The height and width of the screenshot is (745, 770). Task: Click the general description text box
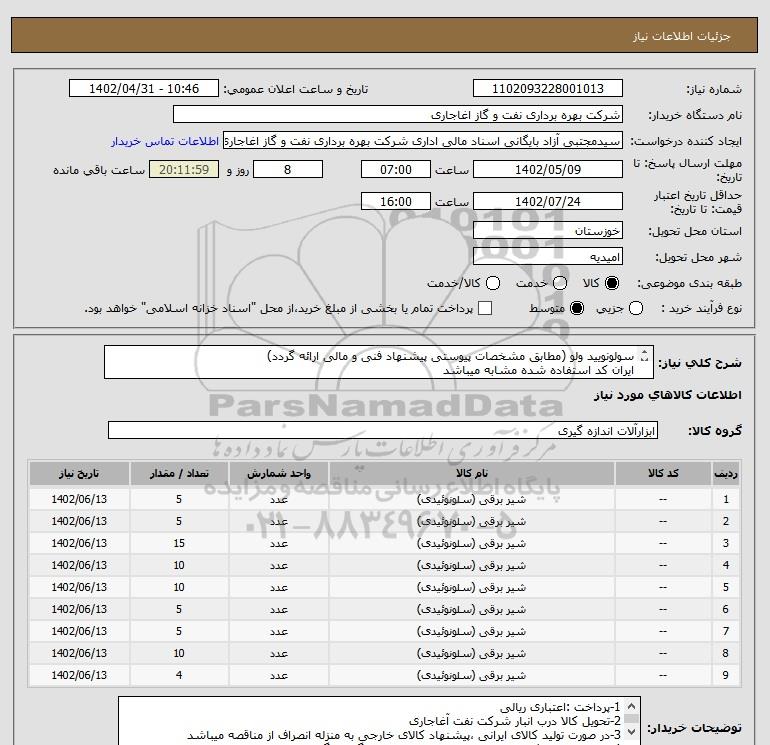[379, 362]
